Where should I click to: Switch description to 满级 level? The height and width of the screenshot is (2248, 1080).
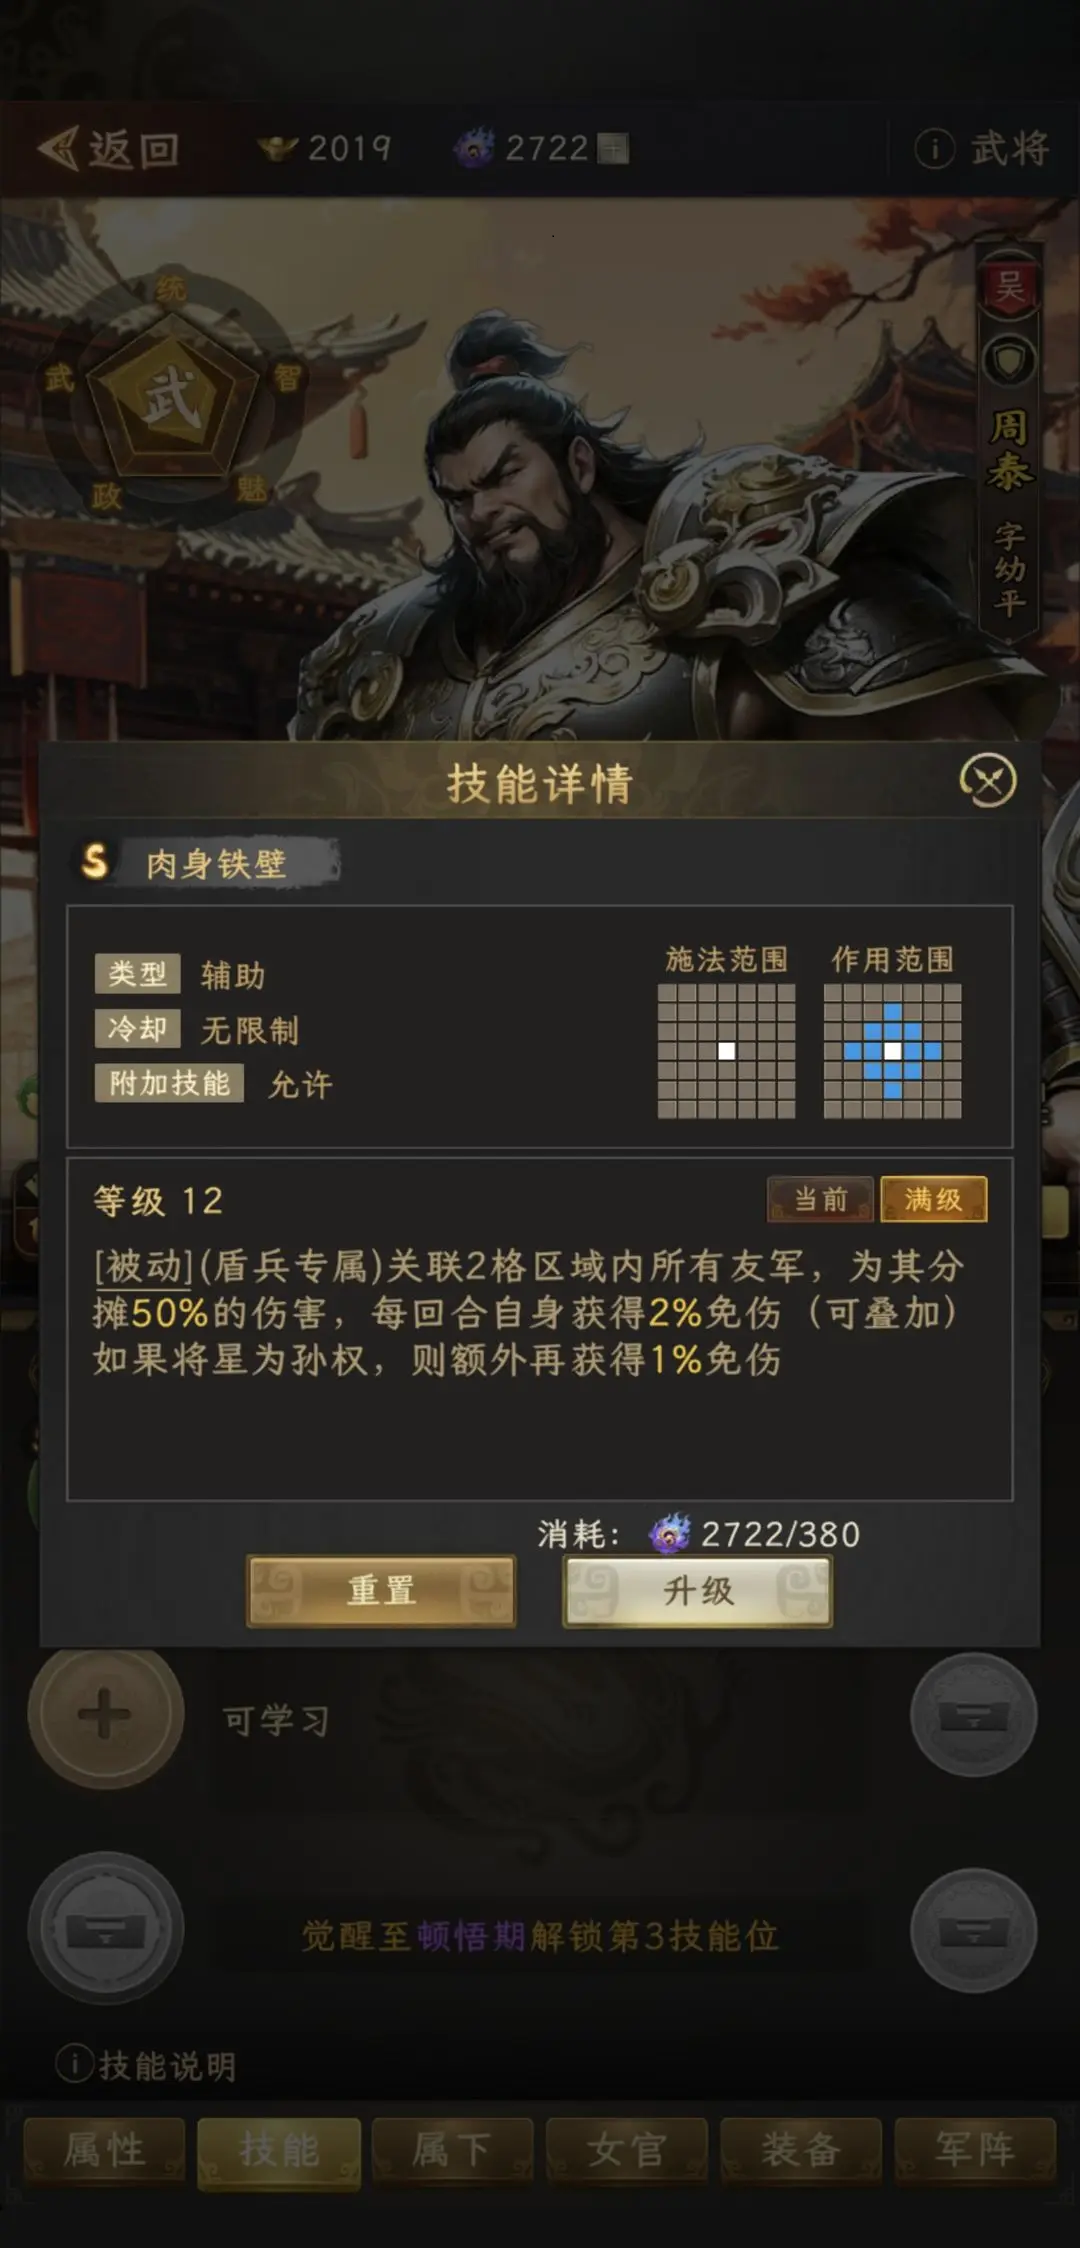pyautogui.click(x=933, y=1199)
